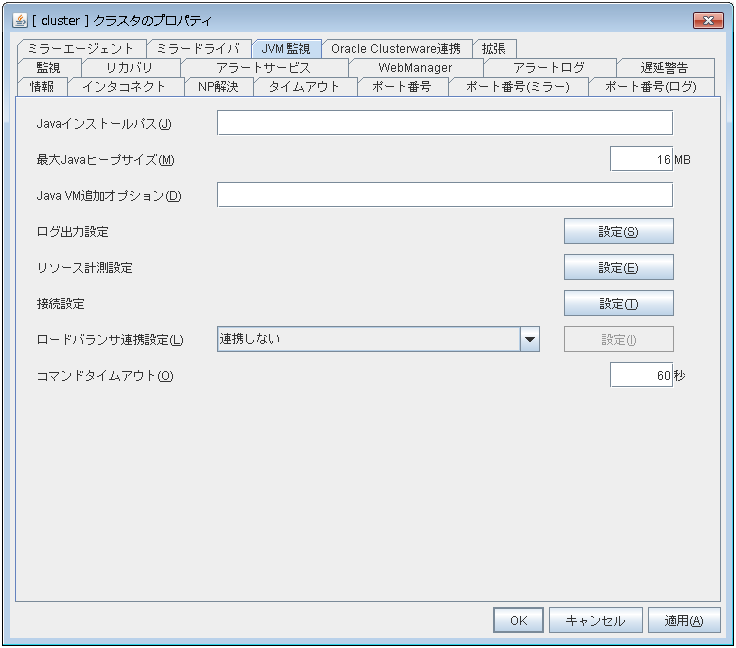Go to the リカバリ tab
The height and width of the screenshot is (648, 736).
[130, 68]
